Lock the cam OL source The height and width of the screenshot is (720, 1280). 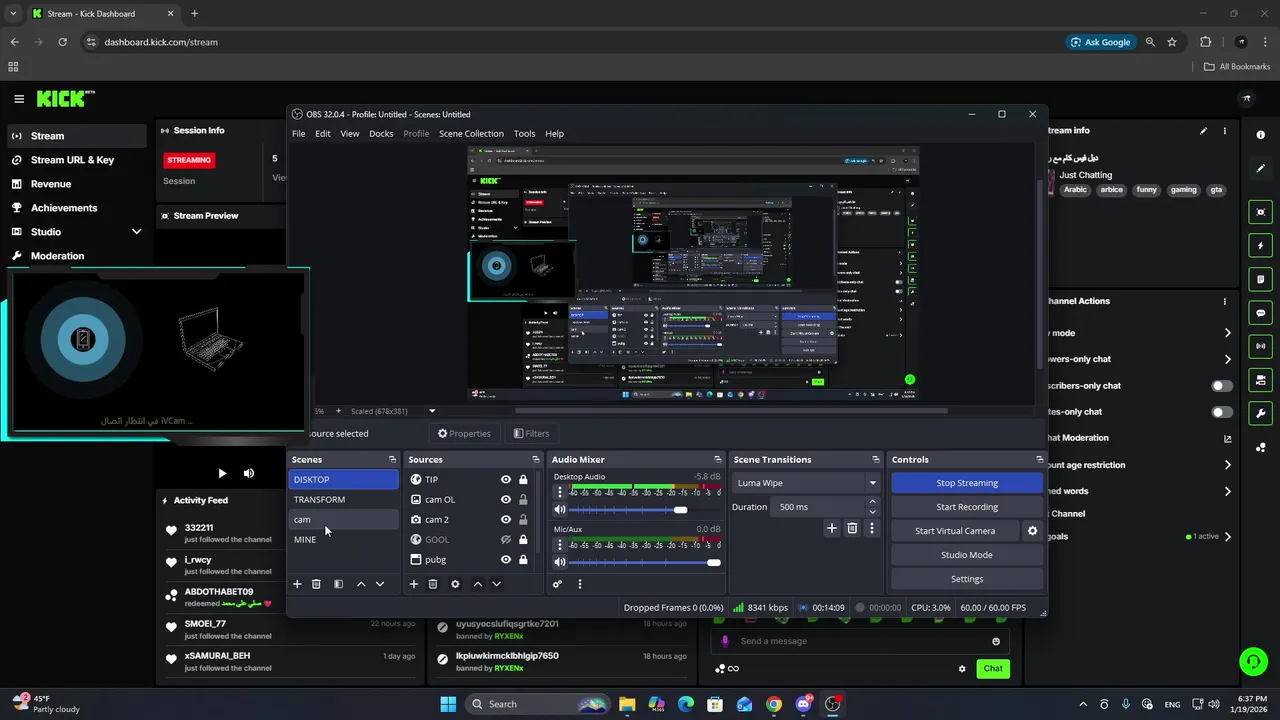coord(523,499)
